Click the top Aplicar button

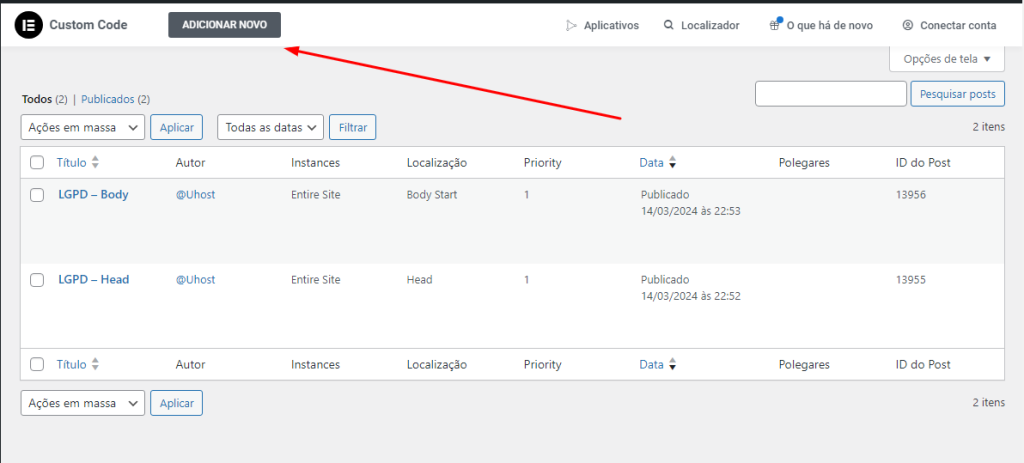176,127
